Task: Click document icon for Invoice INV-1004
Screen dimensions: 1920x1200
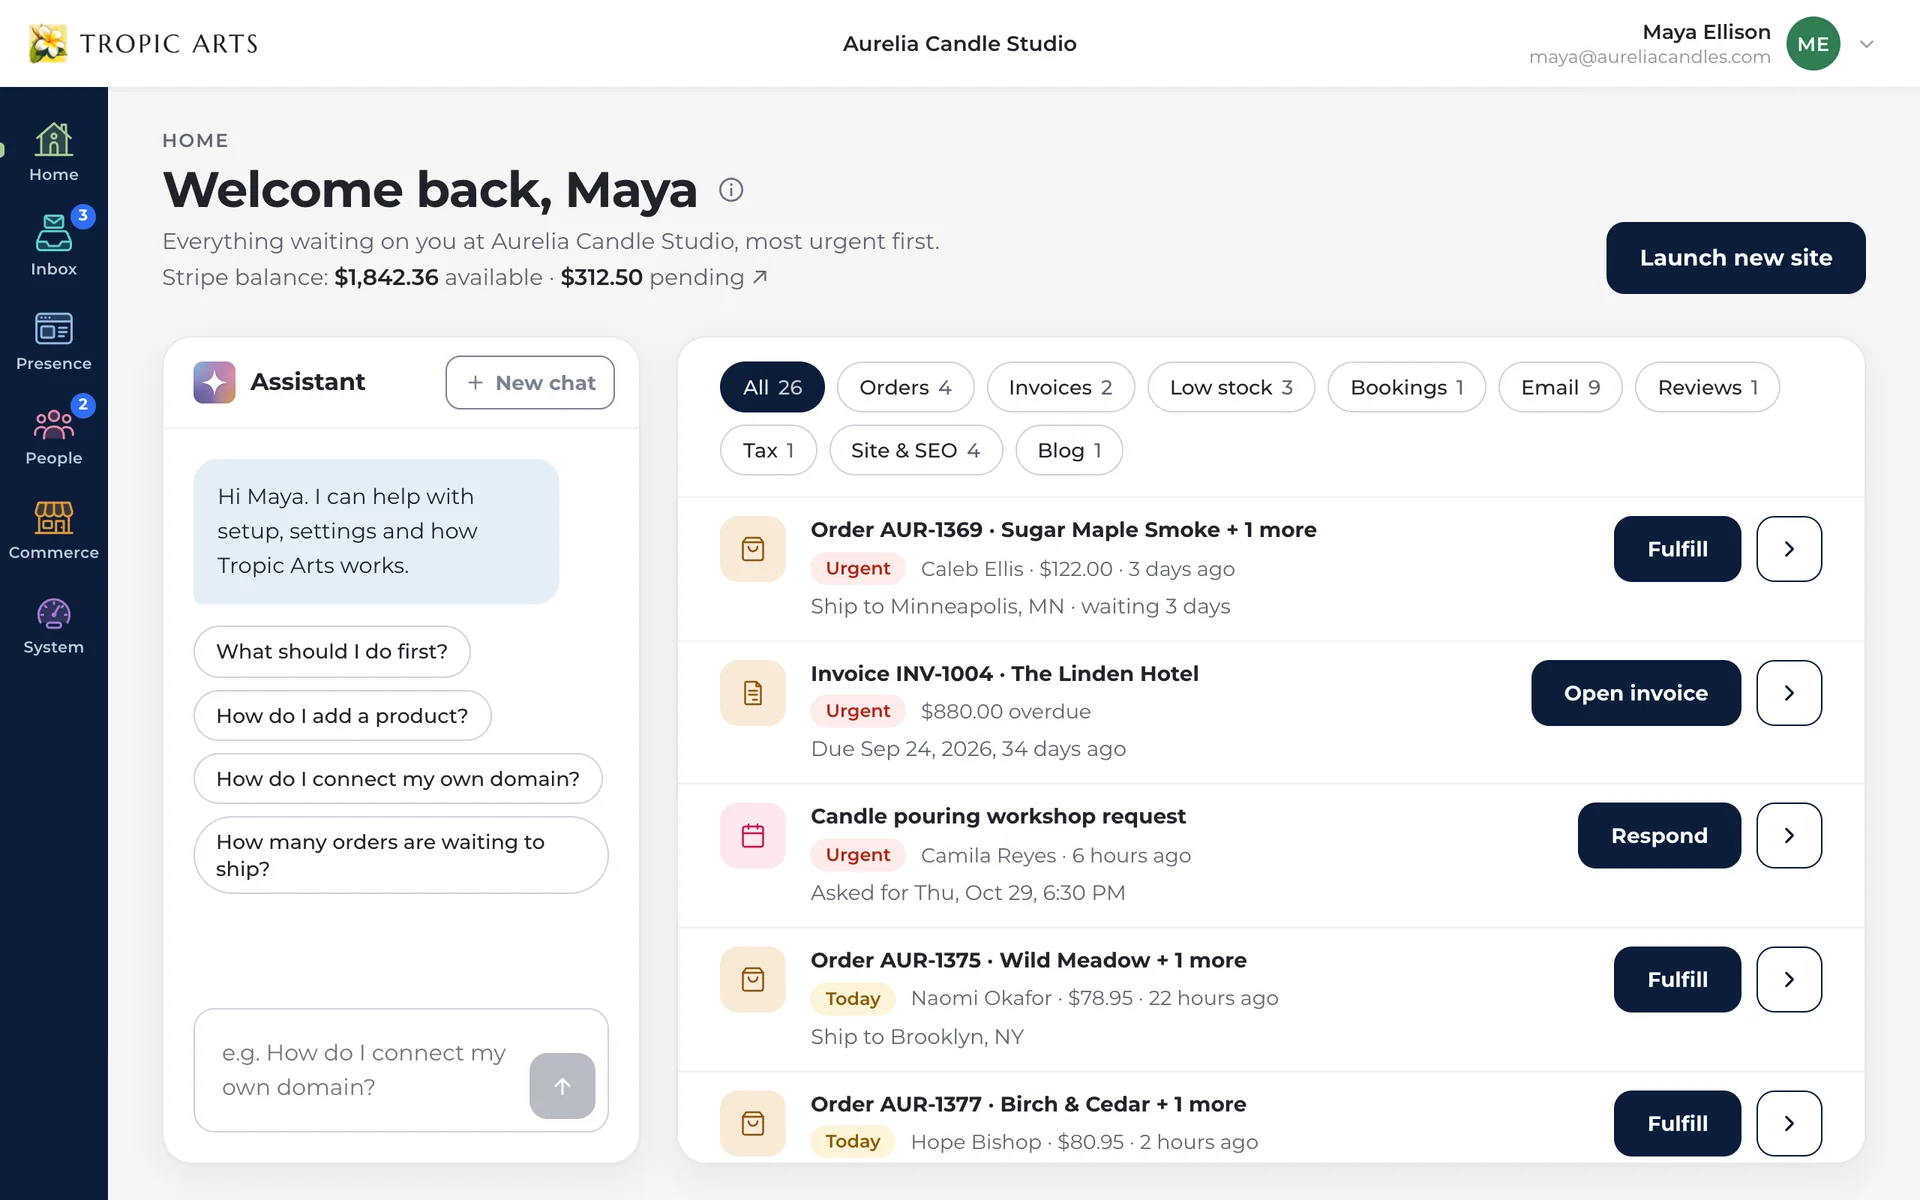Action: [x=753, y=693]
